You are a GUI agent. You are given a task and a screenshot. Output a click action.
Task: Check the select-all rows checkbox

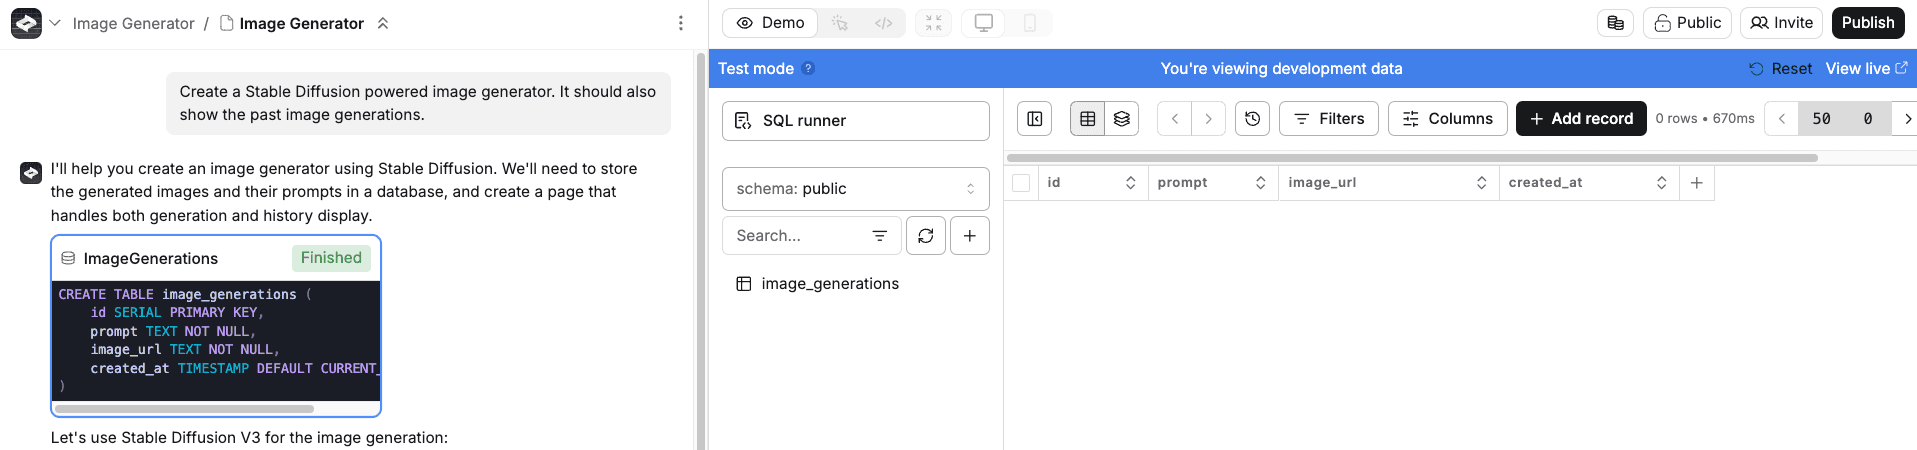[1021, 183]
